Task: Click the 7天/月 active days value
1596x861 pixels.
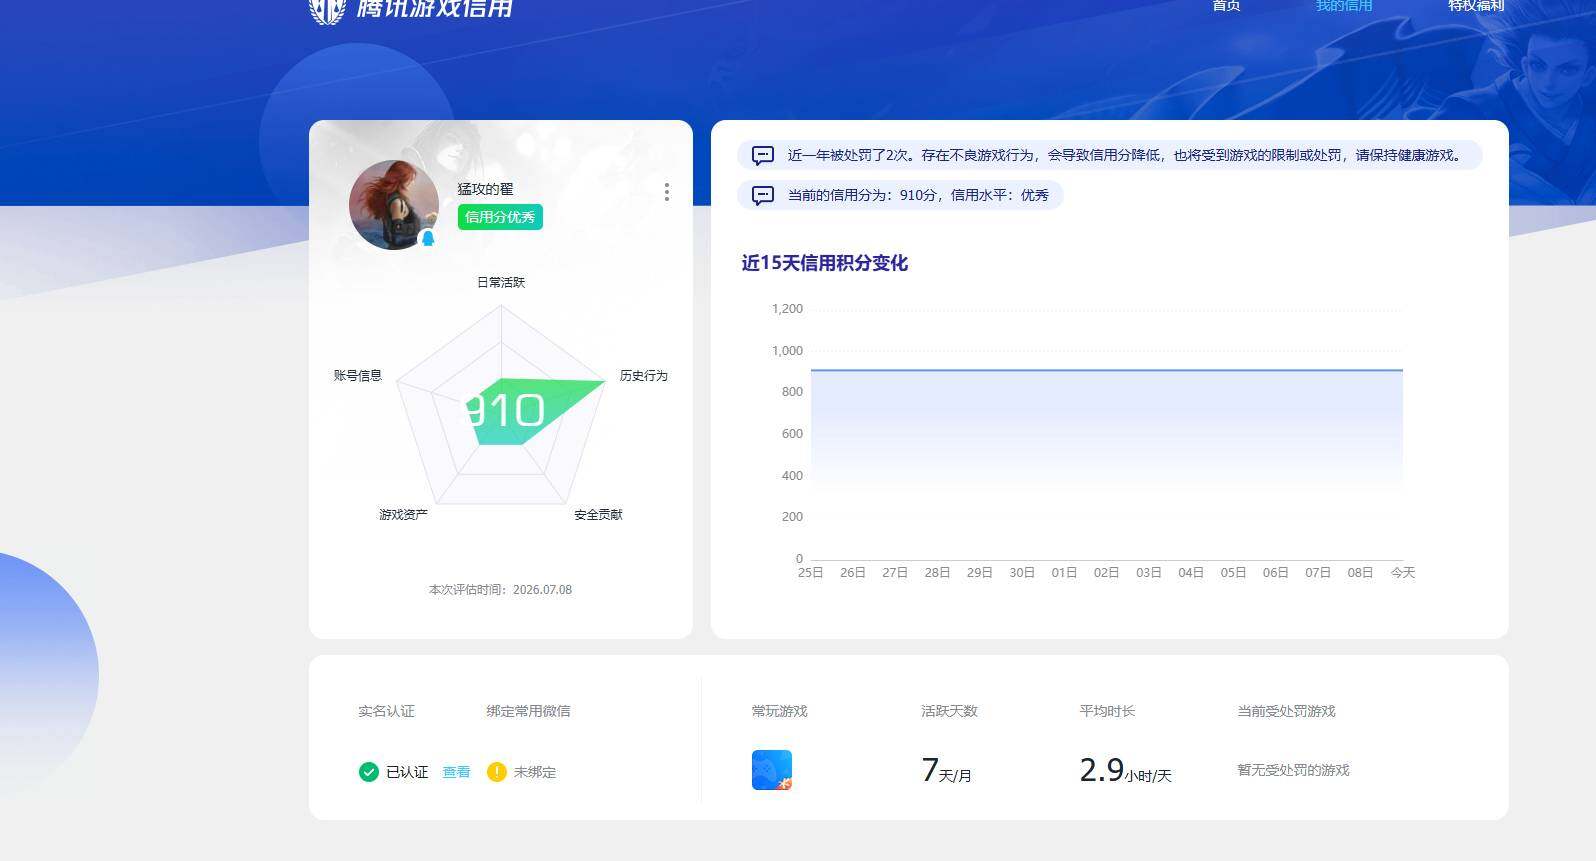Action: tap(946, 770)
